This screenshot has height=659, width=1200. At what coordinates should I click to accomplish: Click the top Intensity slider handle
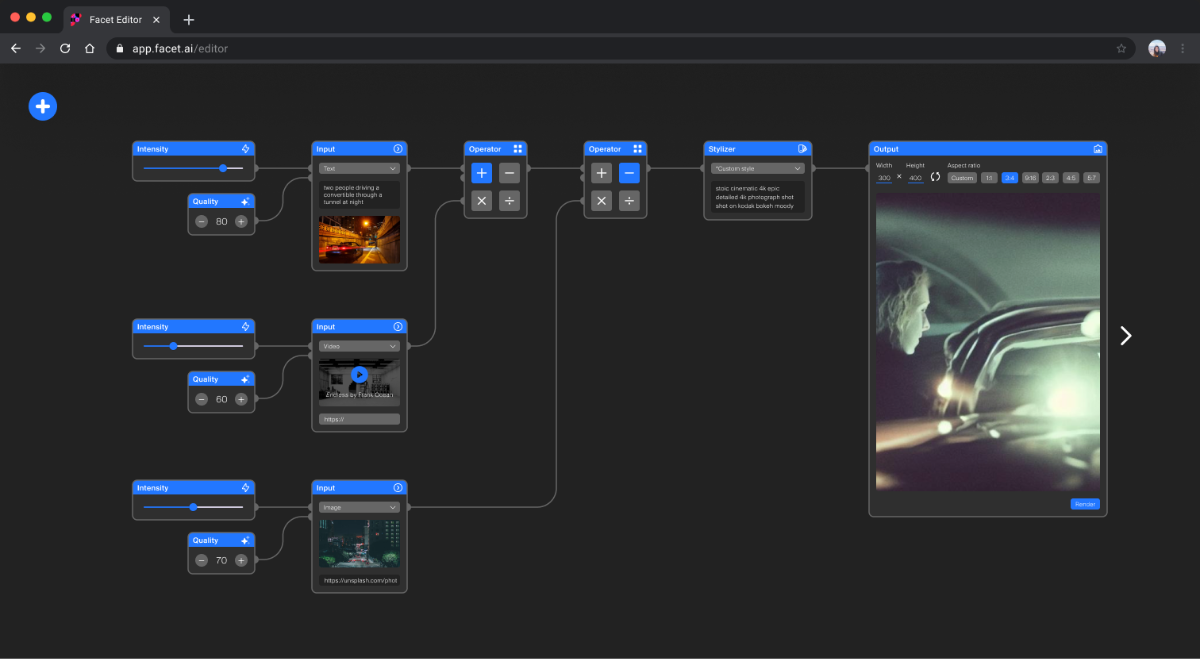[x=223, y=168]
